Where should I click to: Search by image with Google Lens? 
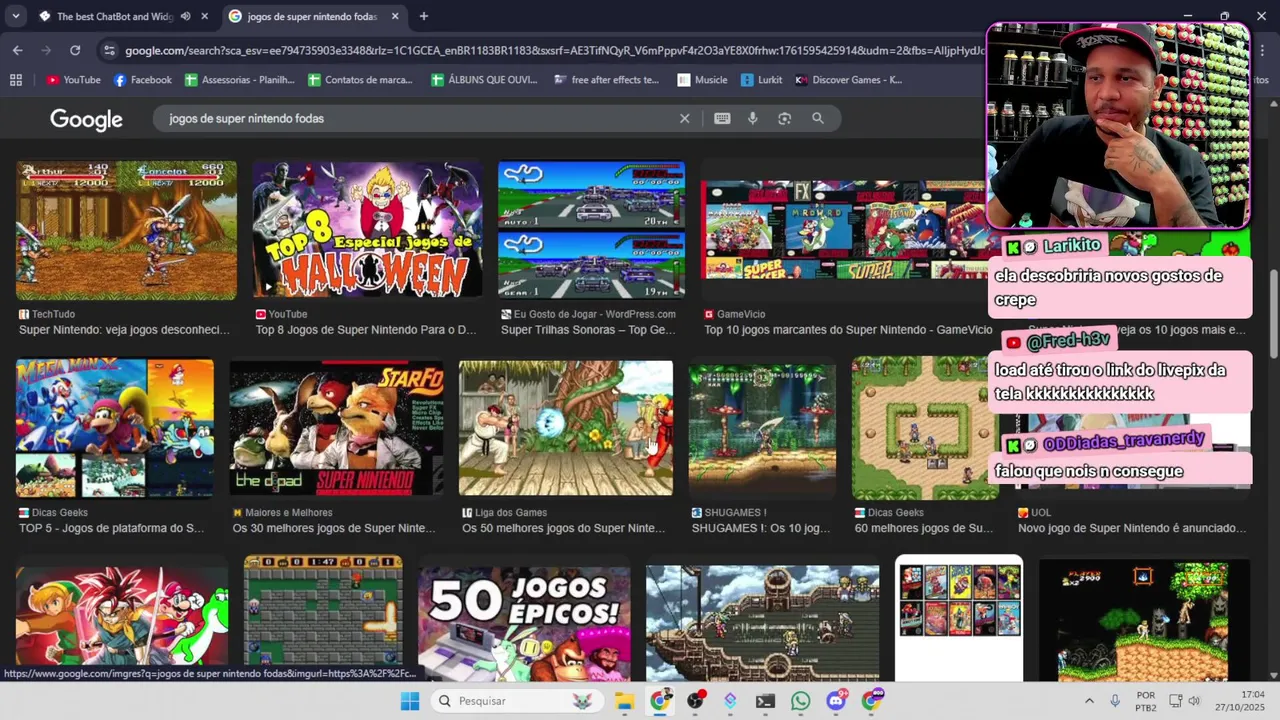pyautogui.click(x=785, y=118)
